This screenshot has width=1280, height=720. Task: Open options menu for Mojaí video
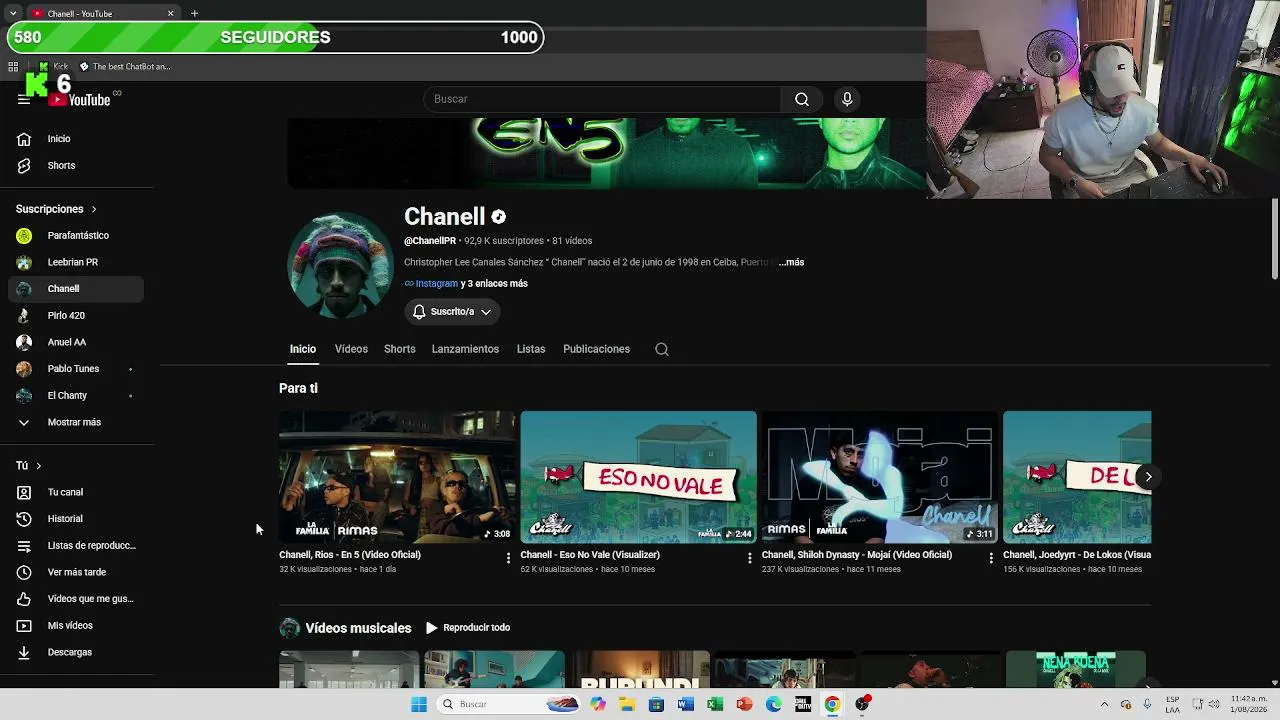coord(991,558)
